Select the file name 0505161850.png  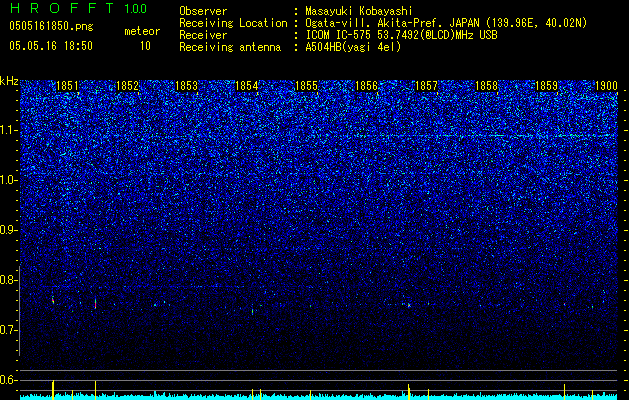tap(51, 27)
